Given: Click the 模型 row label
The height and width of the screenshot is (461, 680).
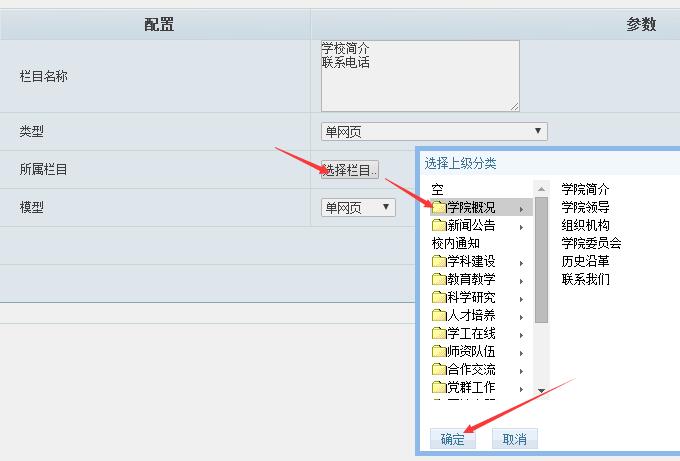Looking at the screenshot, I should (32, 207).
